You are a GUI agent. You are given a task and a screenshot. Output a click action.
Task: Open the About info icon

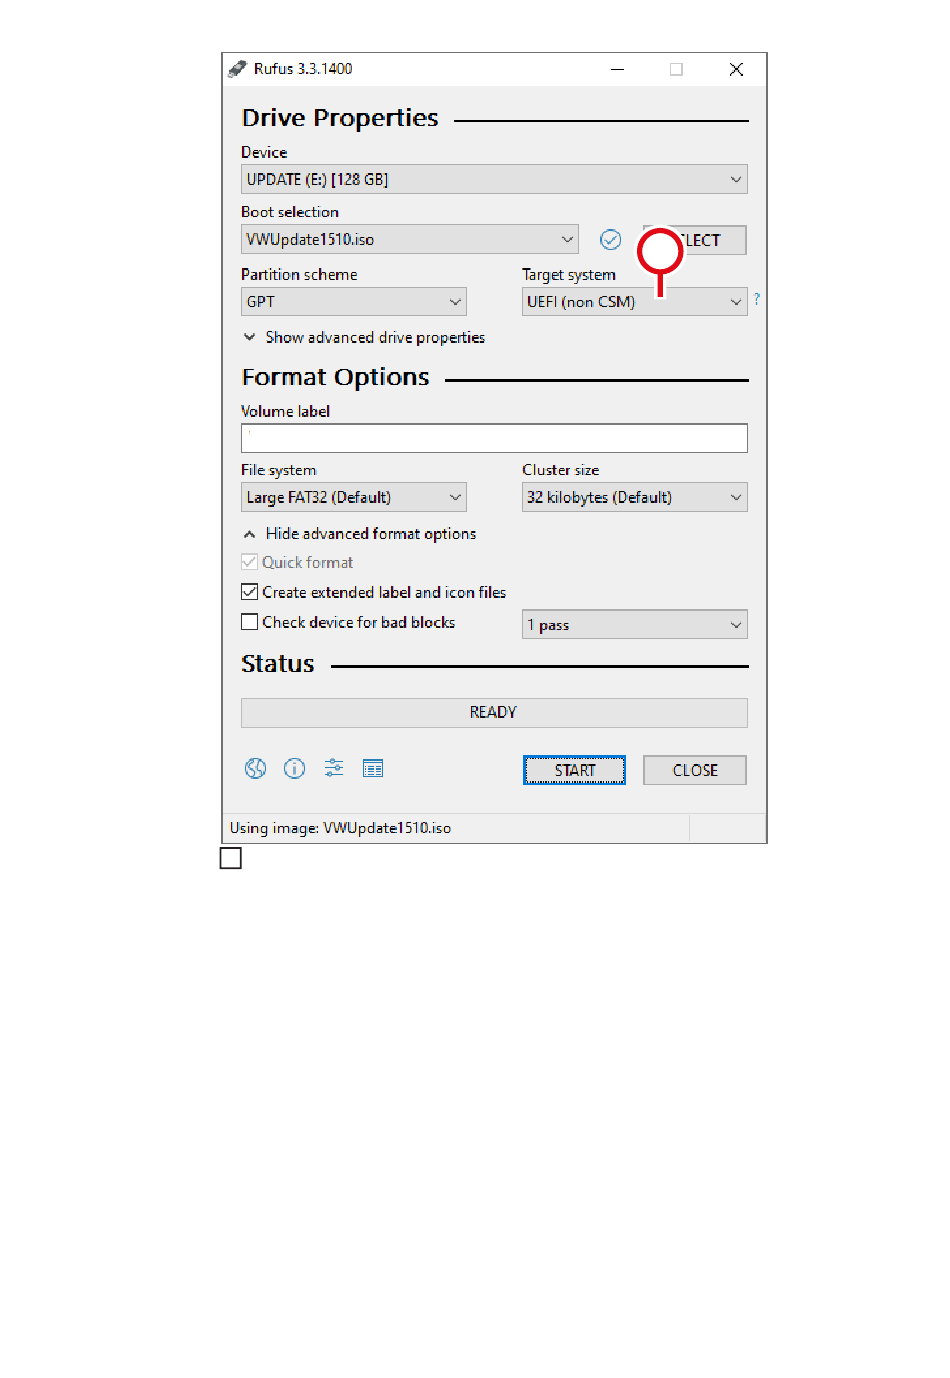tap(294, 768)
